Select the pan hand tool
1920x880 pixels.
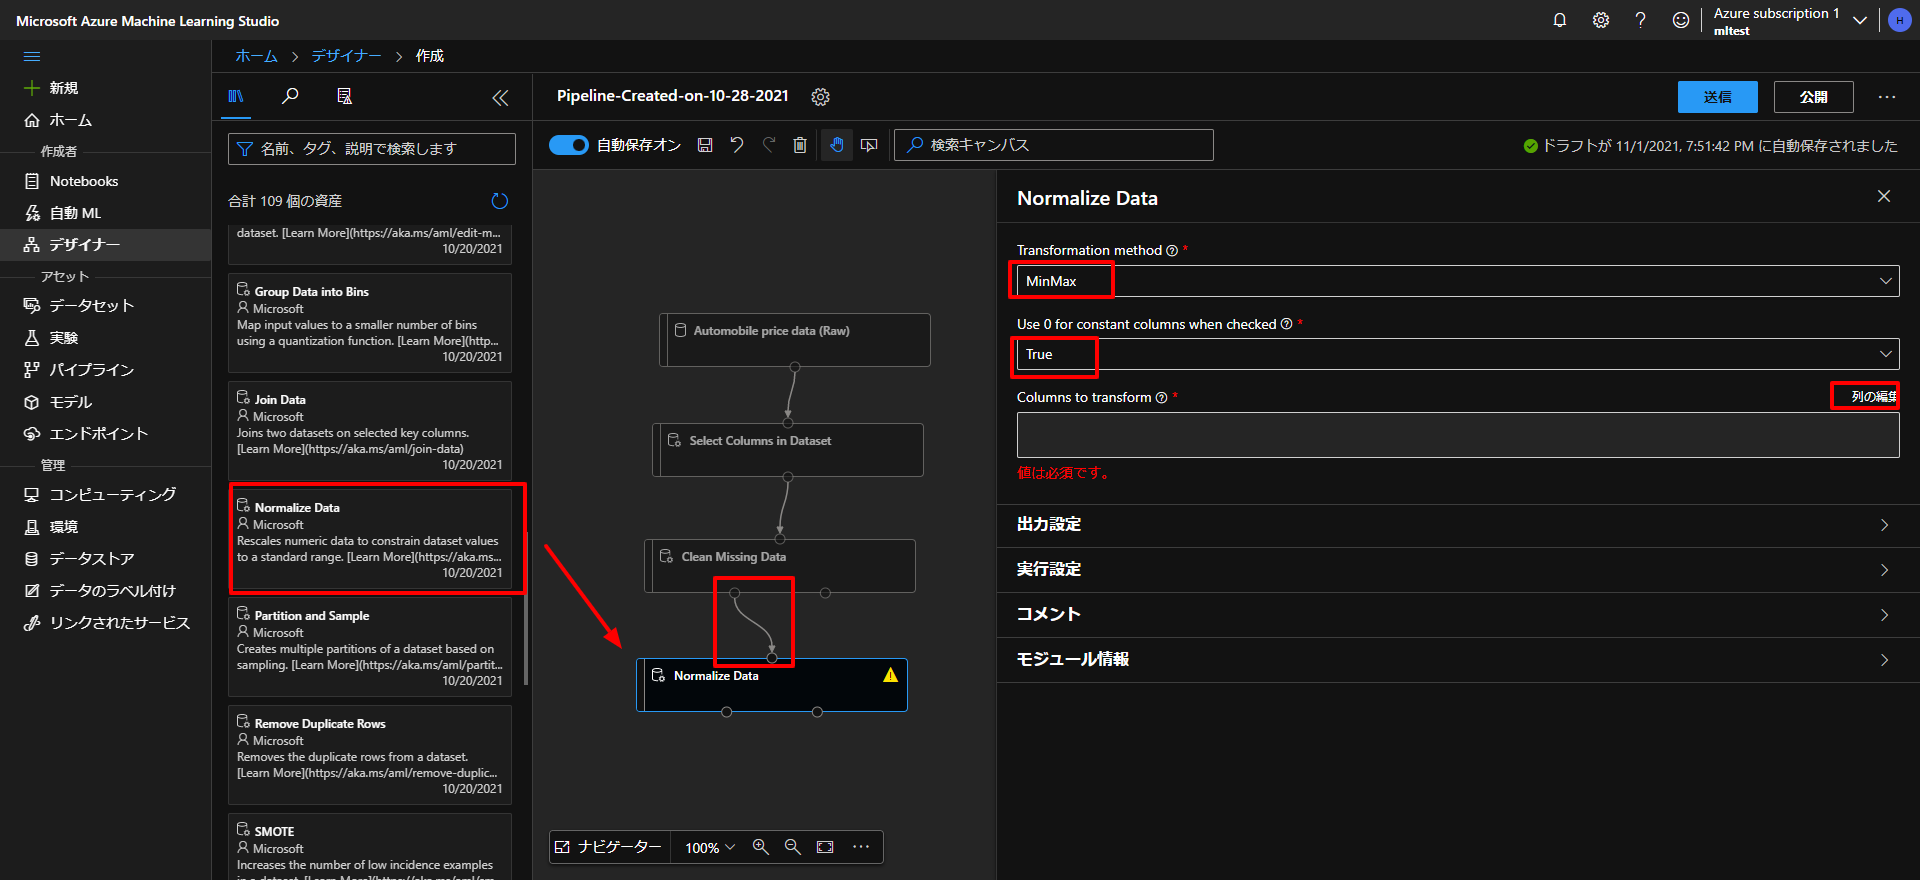[837, 145]
